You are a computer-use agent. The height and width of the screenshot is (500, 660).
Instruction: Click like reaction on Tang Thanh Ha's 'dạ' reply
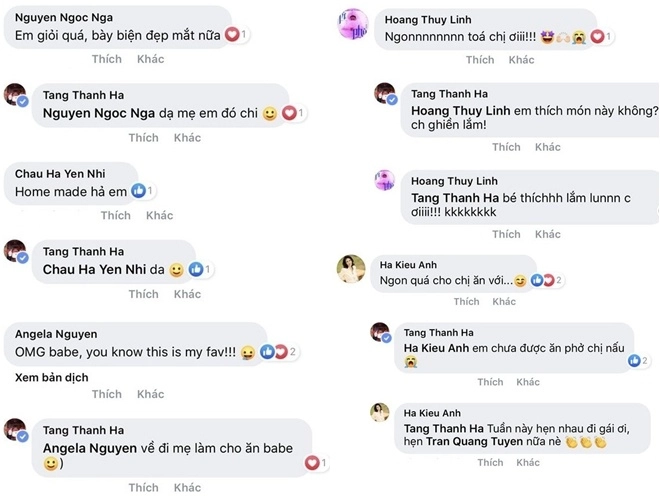197,269
